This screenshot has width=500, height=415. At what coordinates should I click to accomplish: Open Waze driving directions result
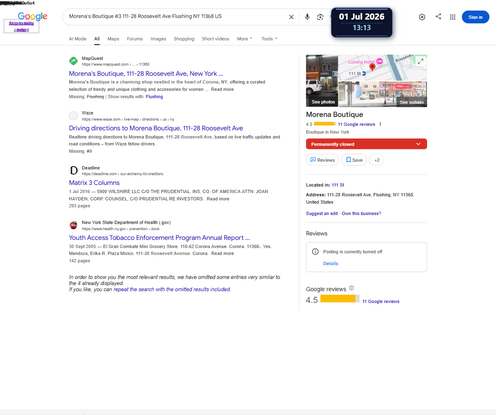156,128
